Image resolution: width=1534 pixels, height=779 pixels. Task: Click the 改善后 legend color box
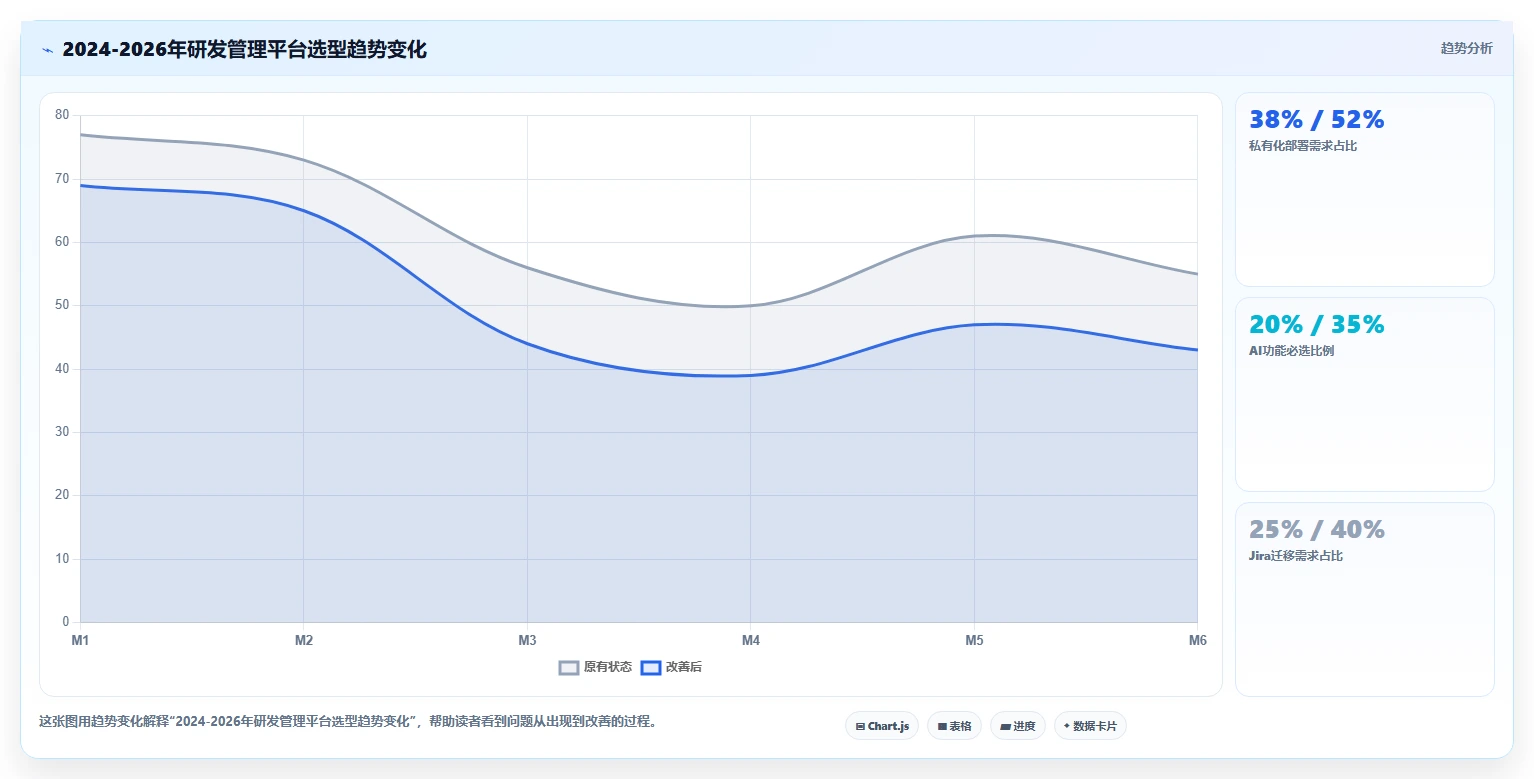click(x=651, y=667)
